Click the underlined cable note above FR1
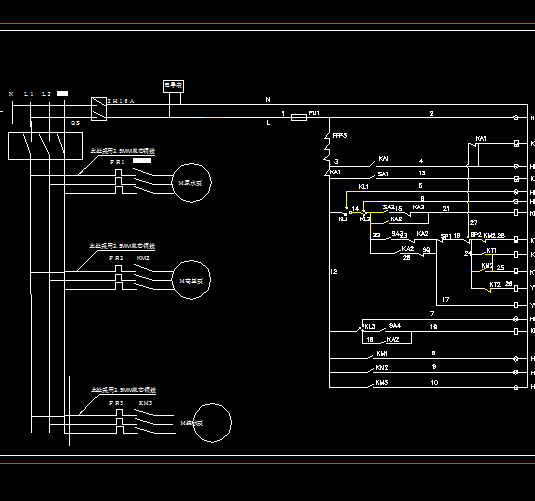This screenshot has width=535, height=501. point(122,151)
